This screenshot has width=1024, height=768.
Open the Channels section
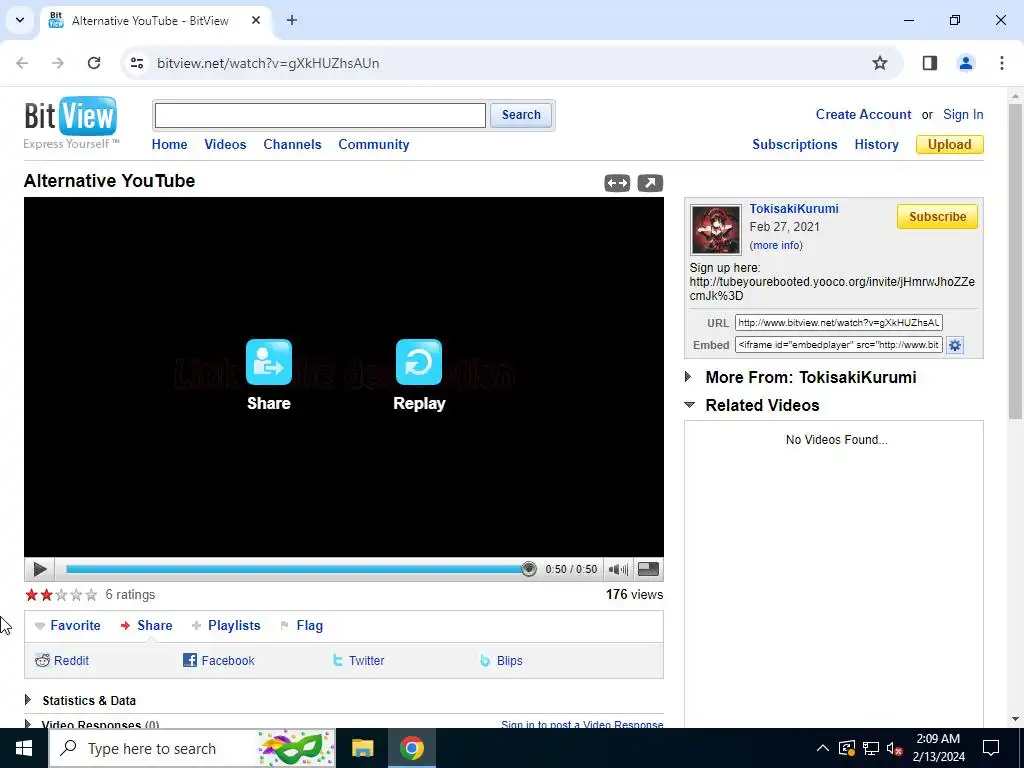coord(292,144)
